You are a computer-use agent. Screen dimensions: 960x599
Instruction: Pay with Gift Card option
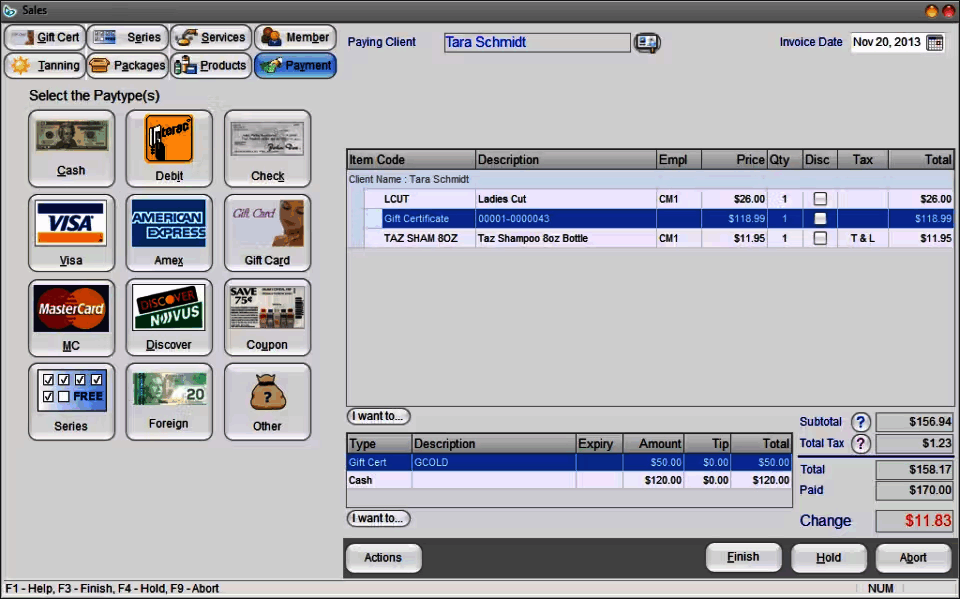point(267,233)
